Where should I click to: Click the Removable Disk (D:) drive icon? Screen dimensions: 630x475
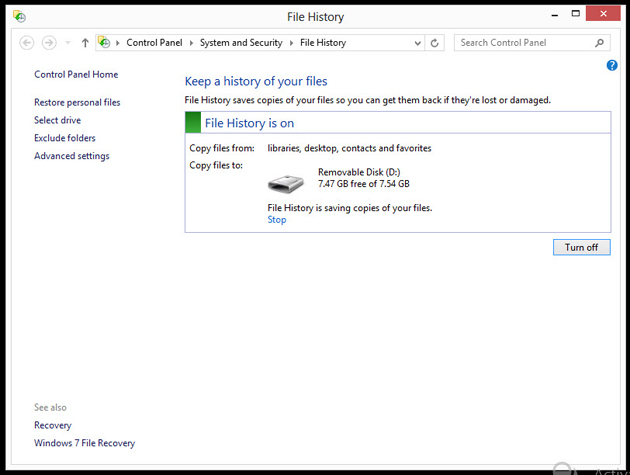286,183
